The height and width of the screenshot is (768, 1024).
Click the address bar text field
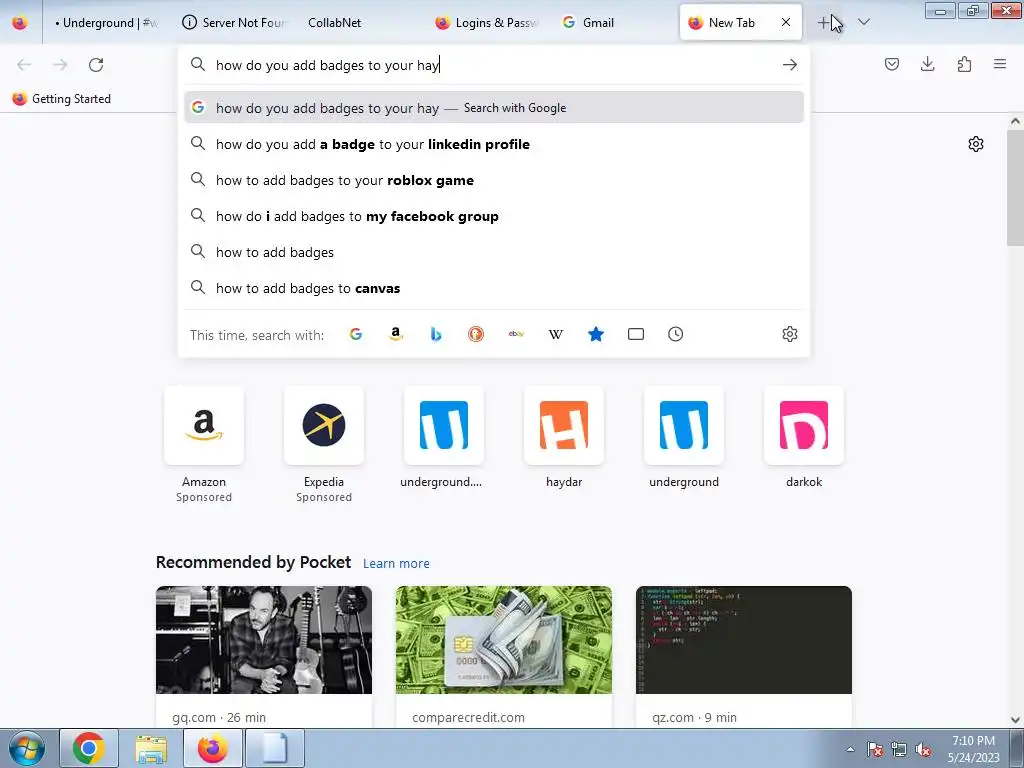494,65
